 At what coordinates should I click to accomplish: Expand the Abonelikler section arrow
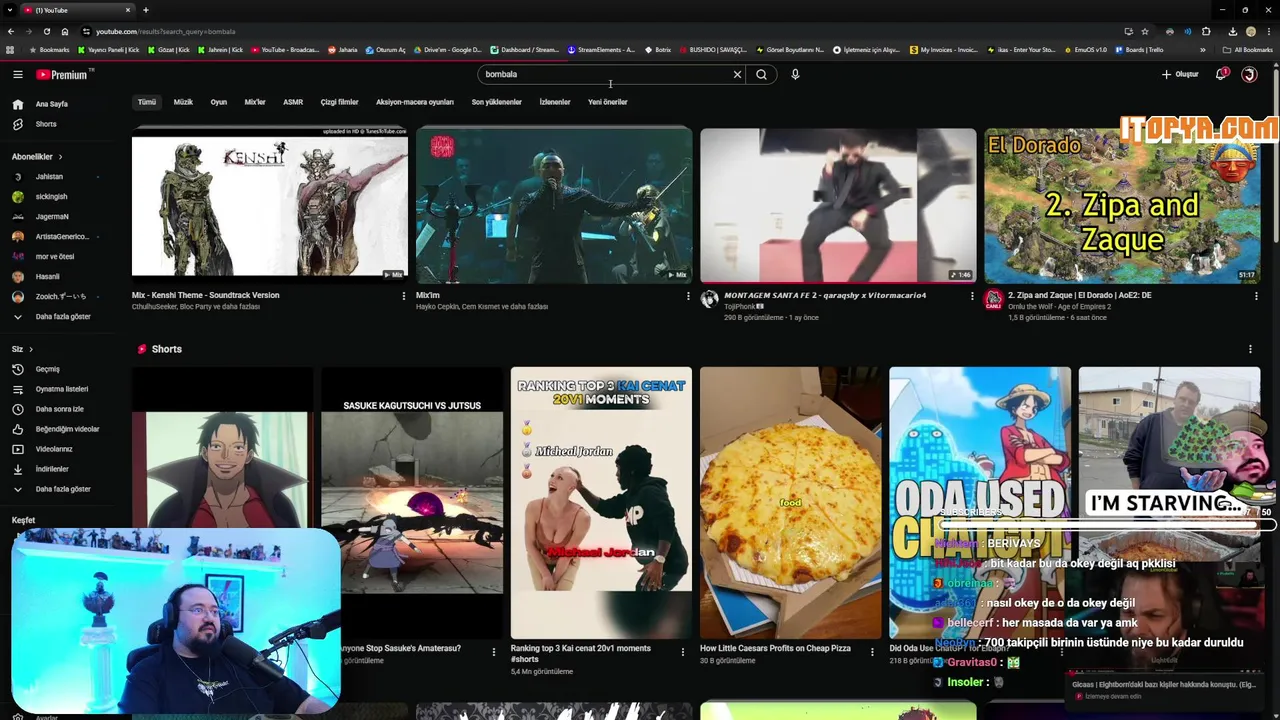pos(60,157)
